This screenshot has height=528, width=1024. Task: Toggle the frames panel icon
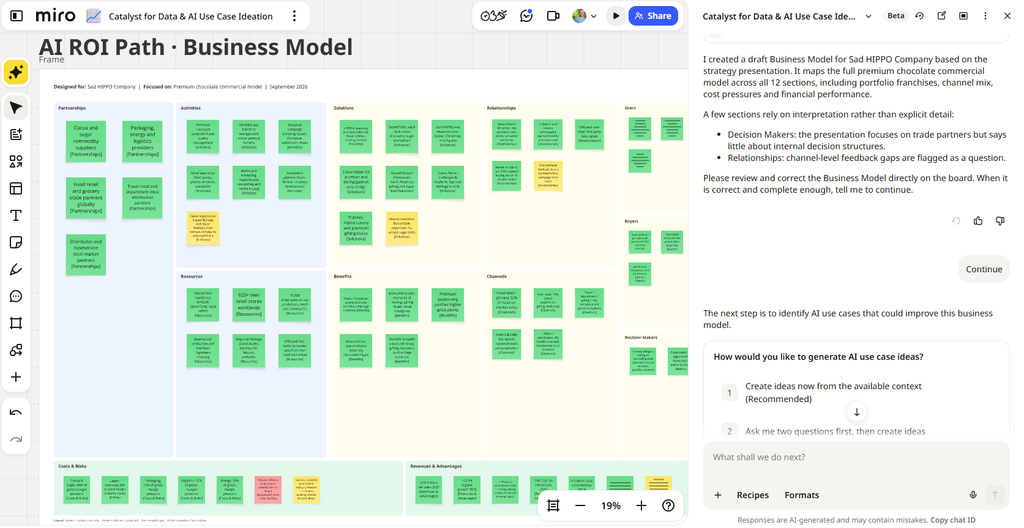click(553, 506)
